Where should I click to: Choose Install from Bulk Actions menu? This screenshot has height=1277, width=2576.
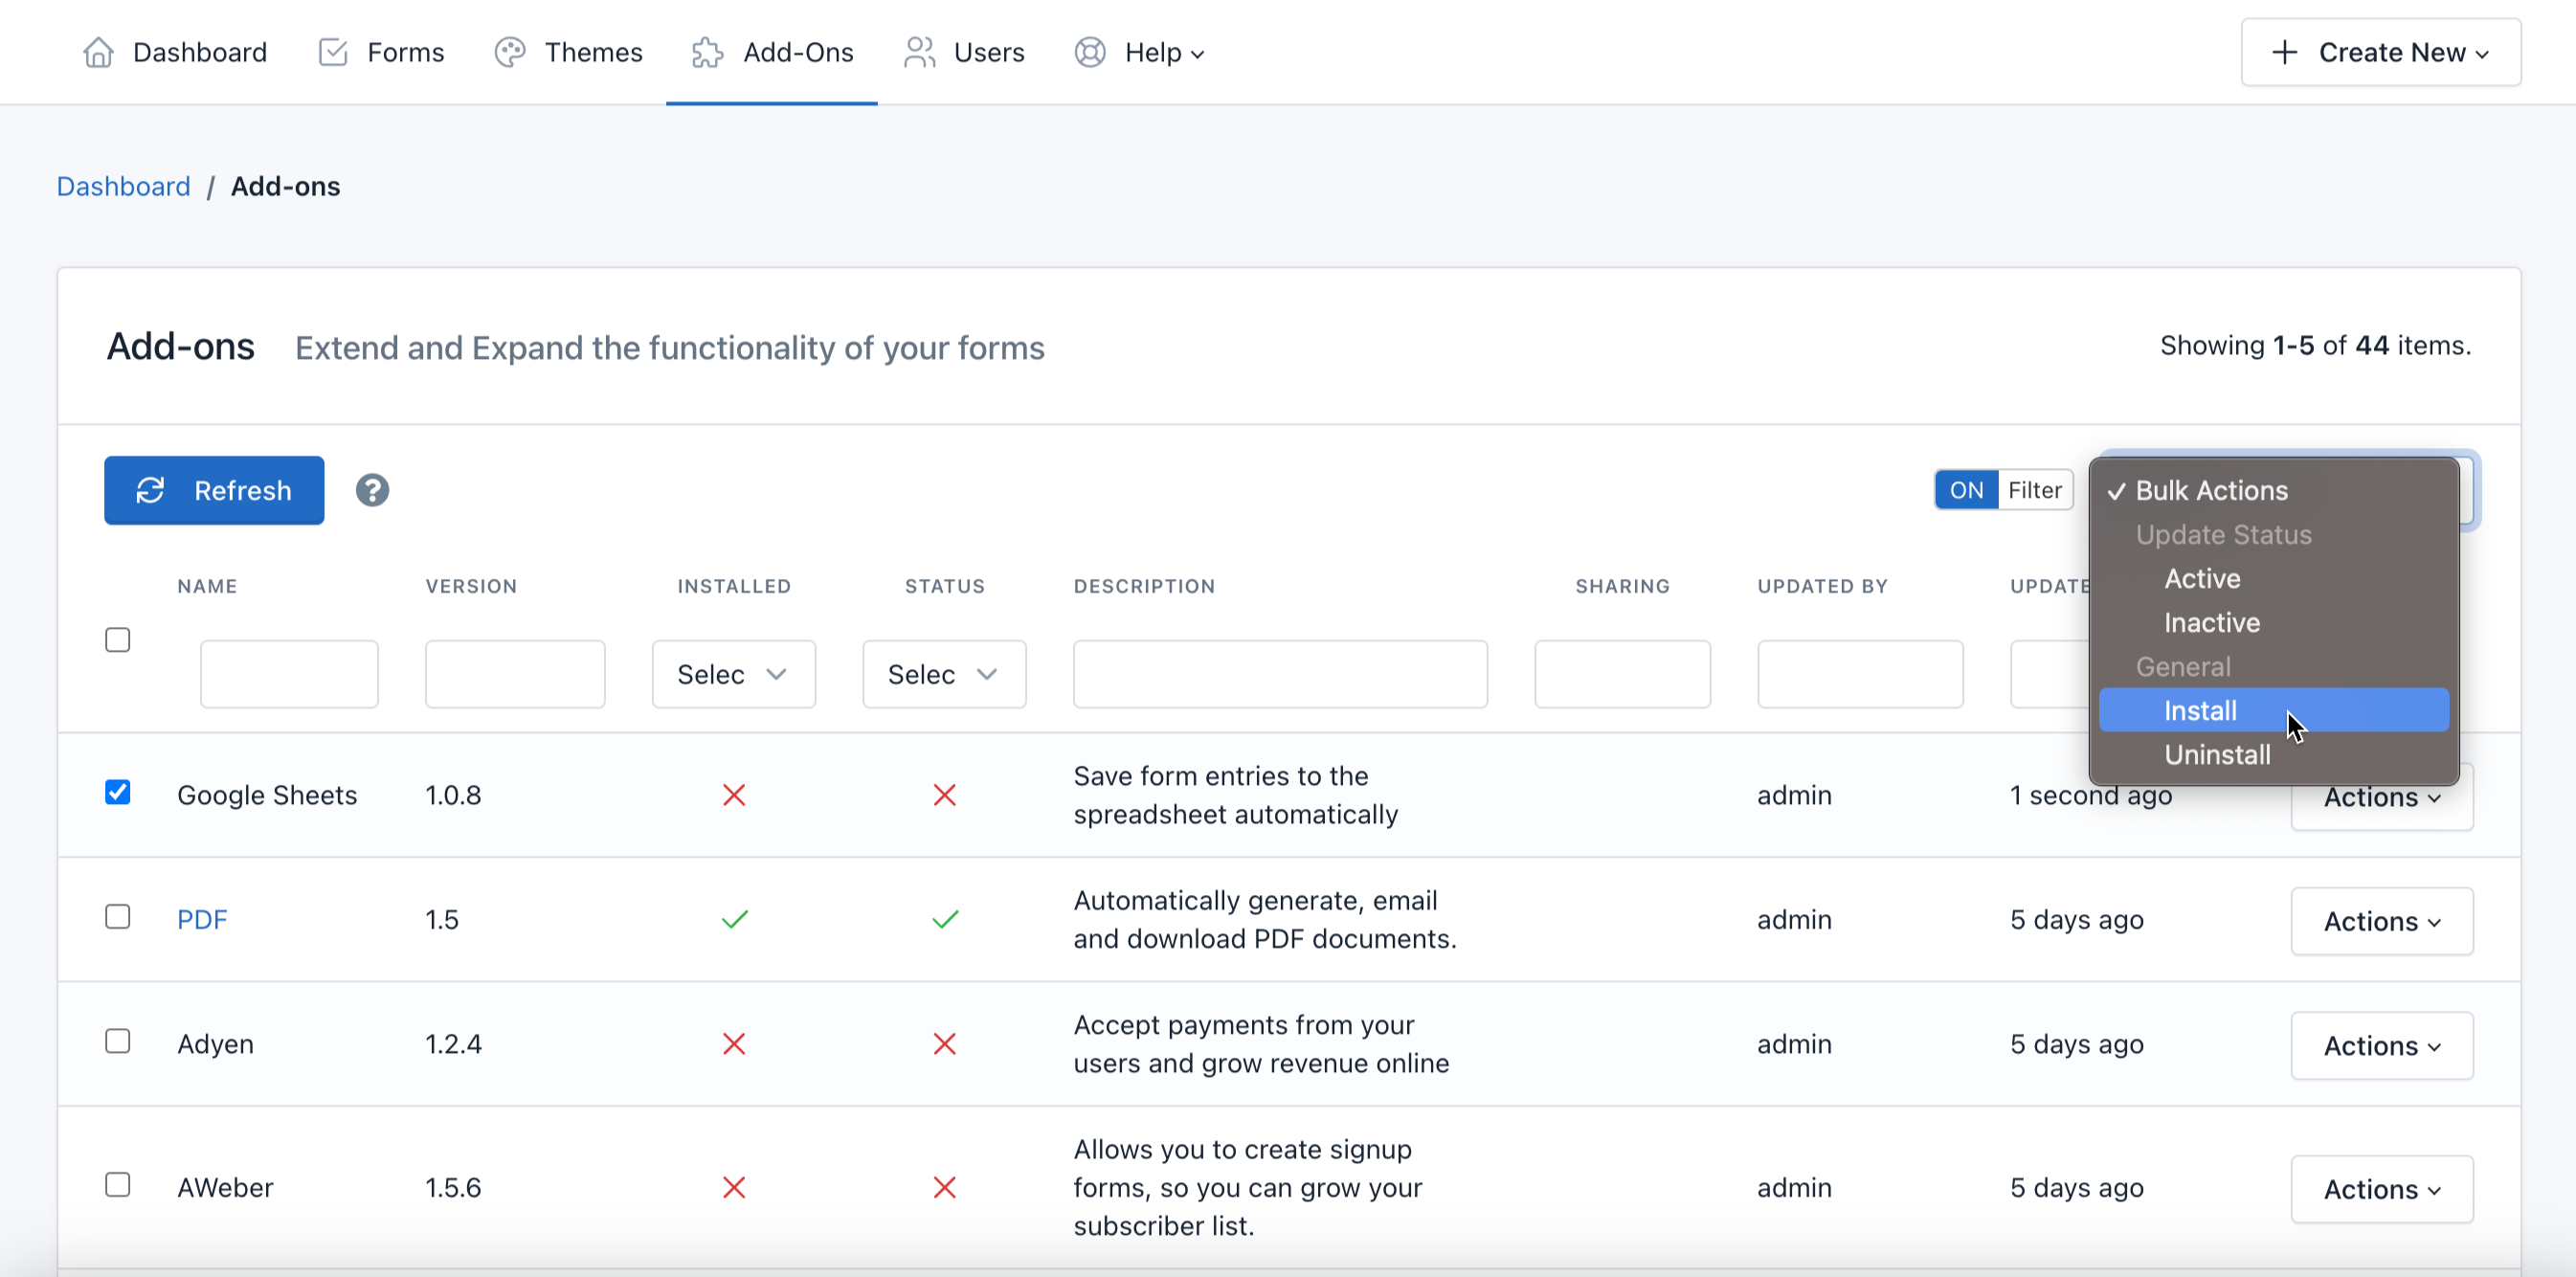(x=2200, y=710)
